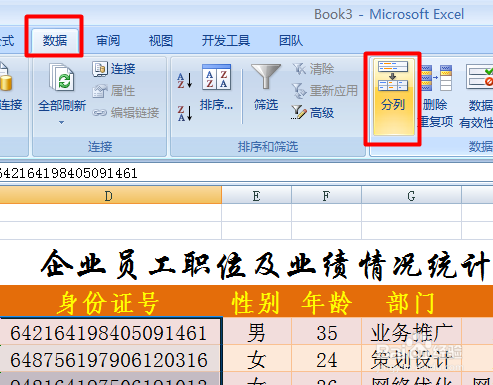Click the 部门 header cell

(411, 302)
